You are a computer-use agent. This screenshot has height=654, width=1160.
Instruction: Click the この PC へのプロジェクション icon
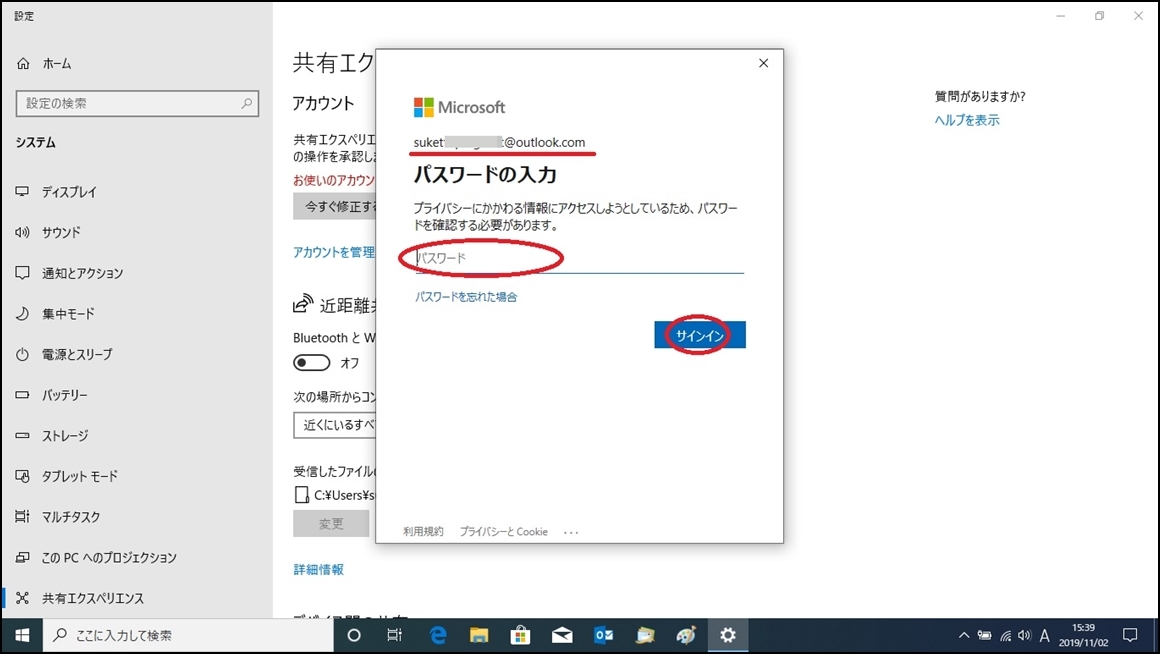[x=22, y=557]
